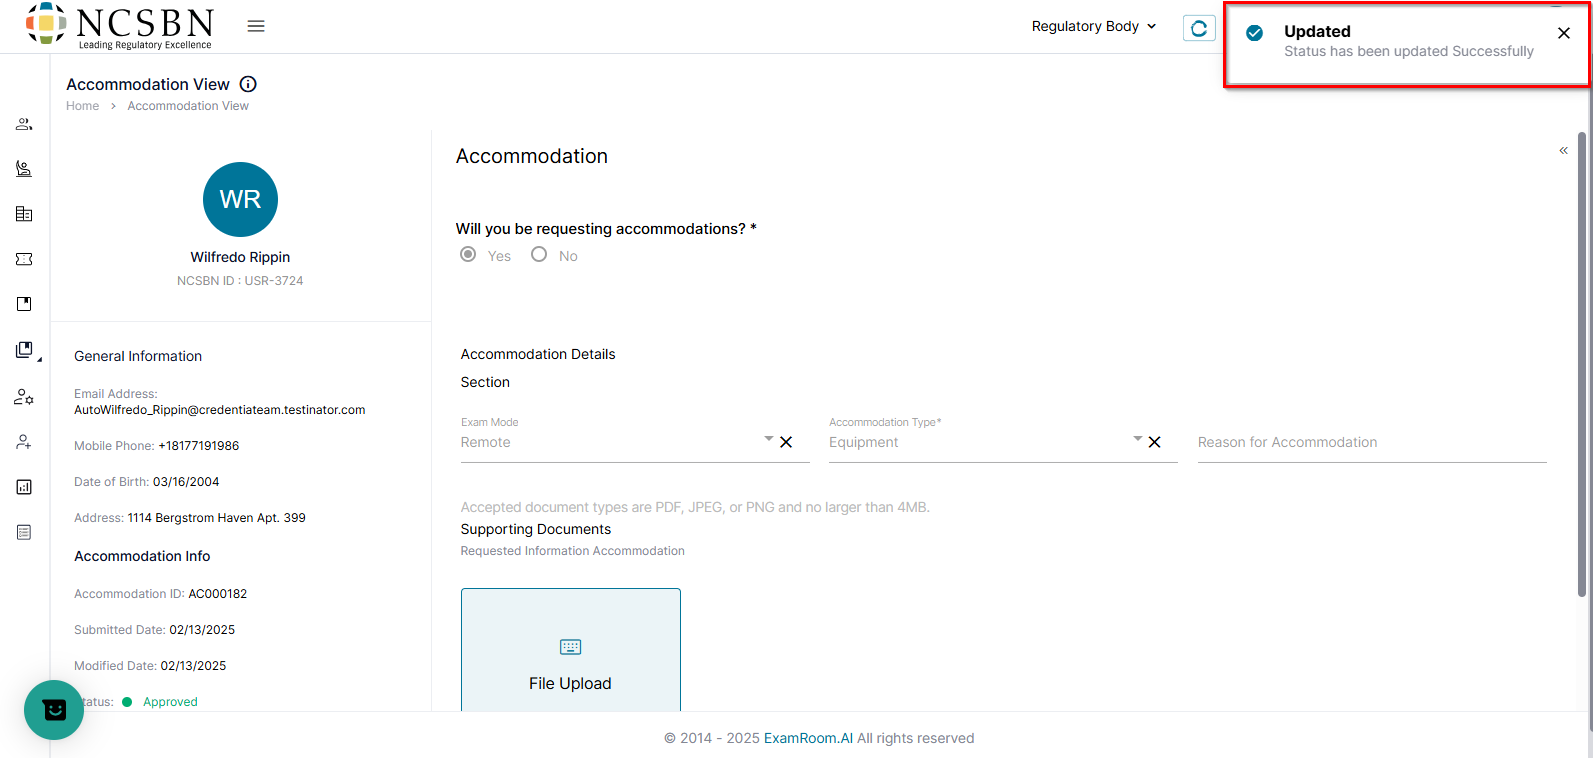Click the refresh icon in top bar
This screenshot has height=758, width=1593.
[x=1199, y=28]
